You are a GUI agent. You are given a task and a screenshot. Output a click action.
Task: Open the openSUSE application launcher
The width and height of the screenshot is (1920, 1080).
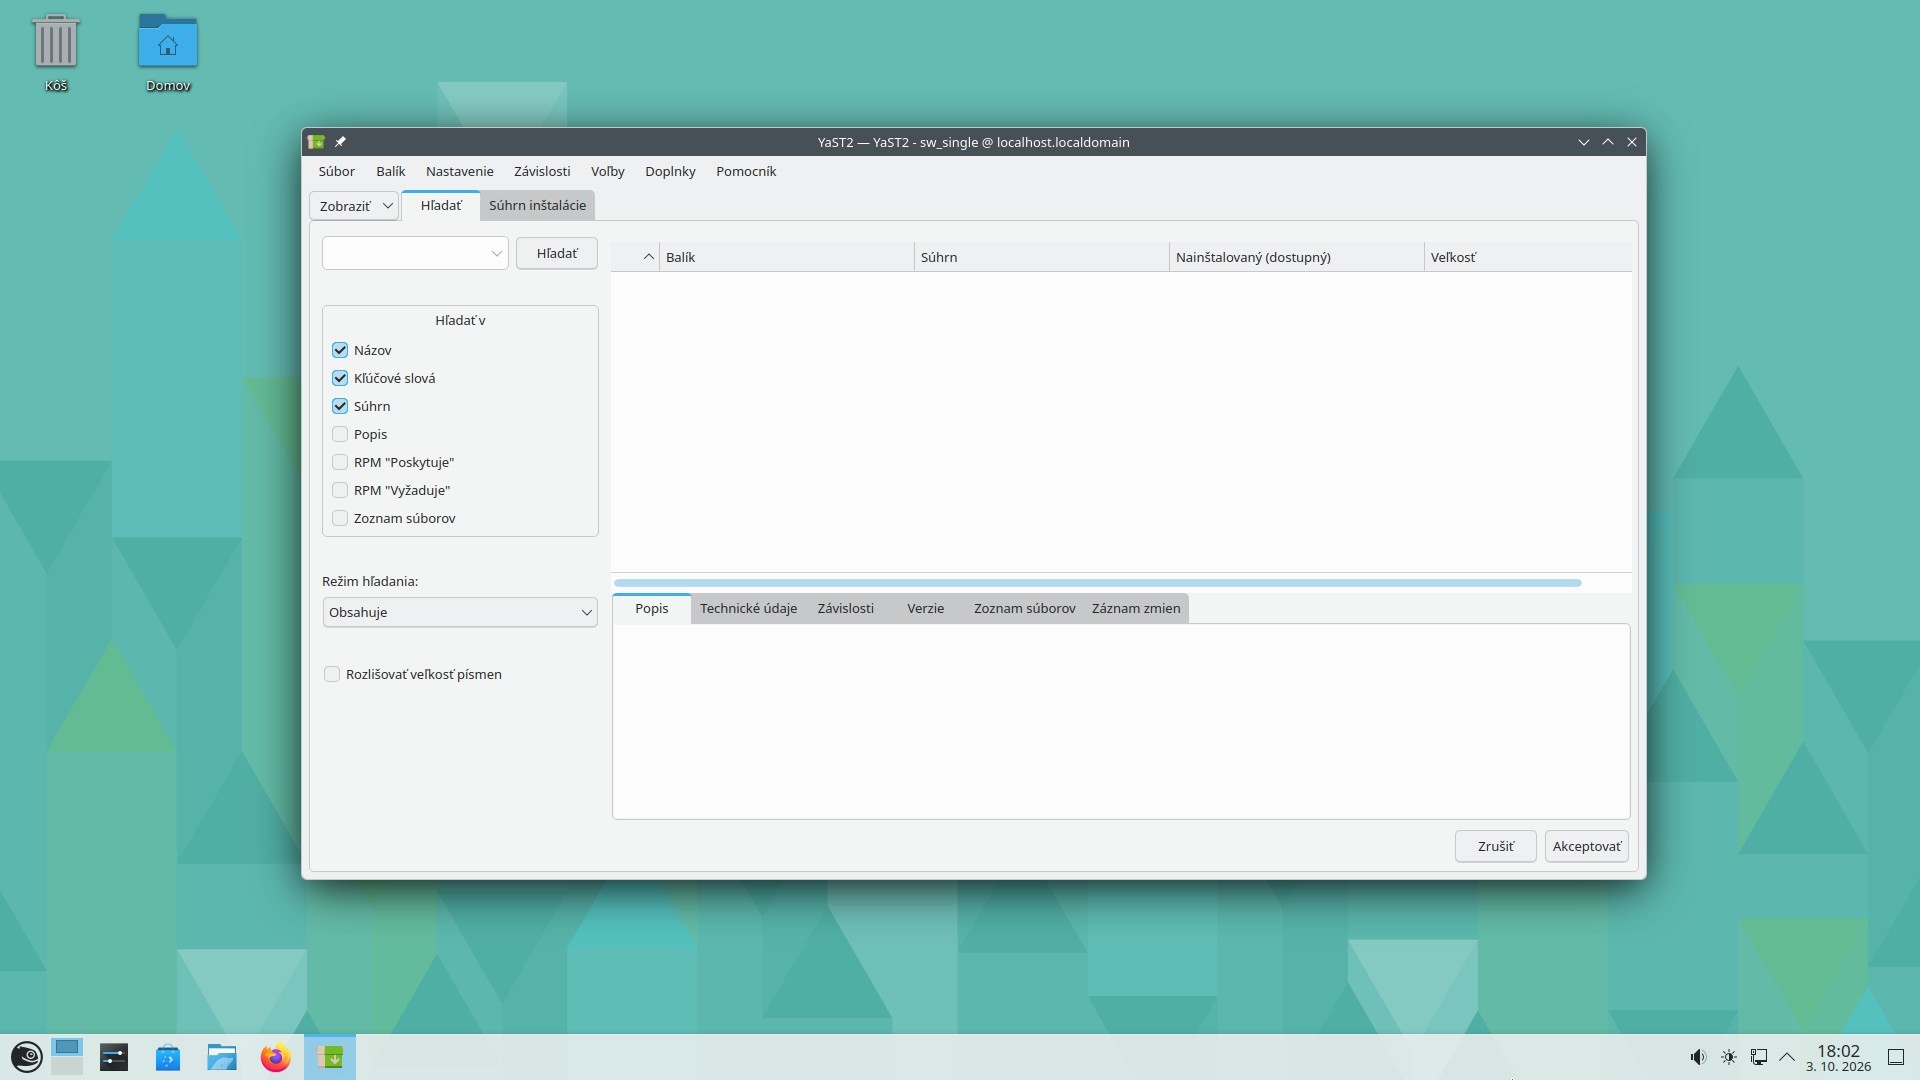click(x=26, y=1057)
